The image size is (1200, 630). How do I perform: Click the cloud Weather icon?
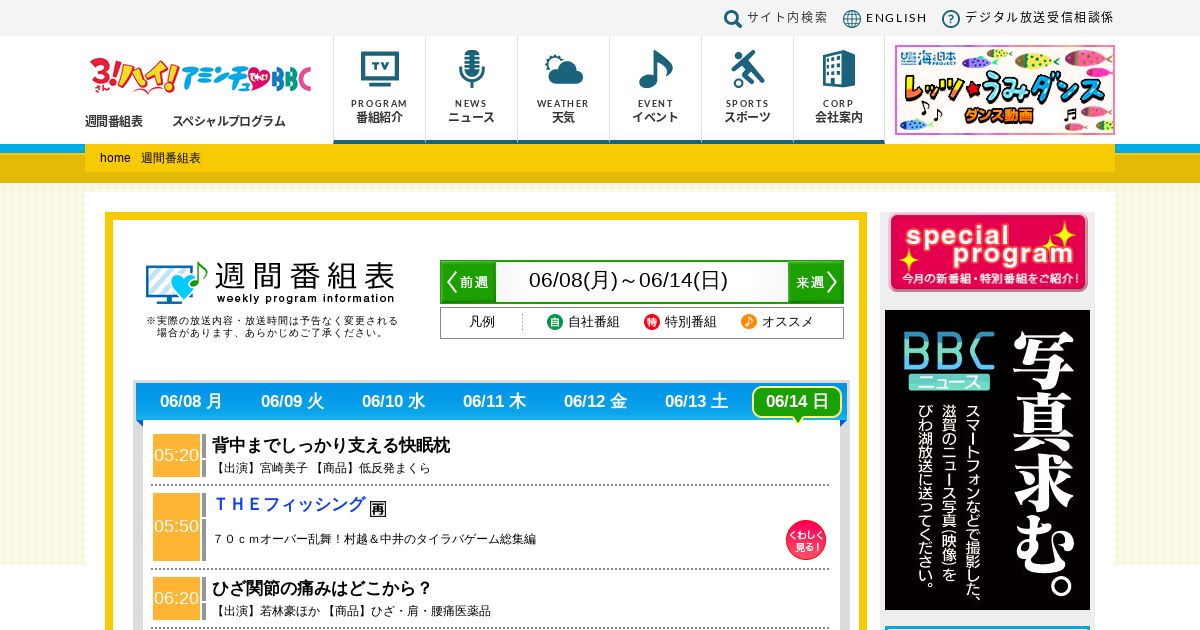(563, 70)
